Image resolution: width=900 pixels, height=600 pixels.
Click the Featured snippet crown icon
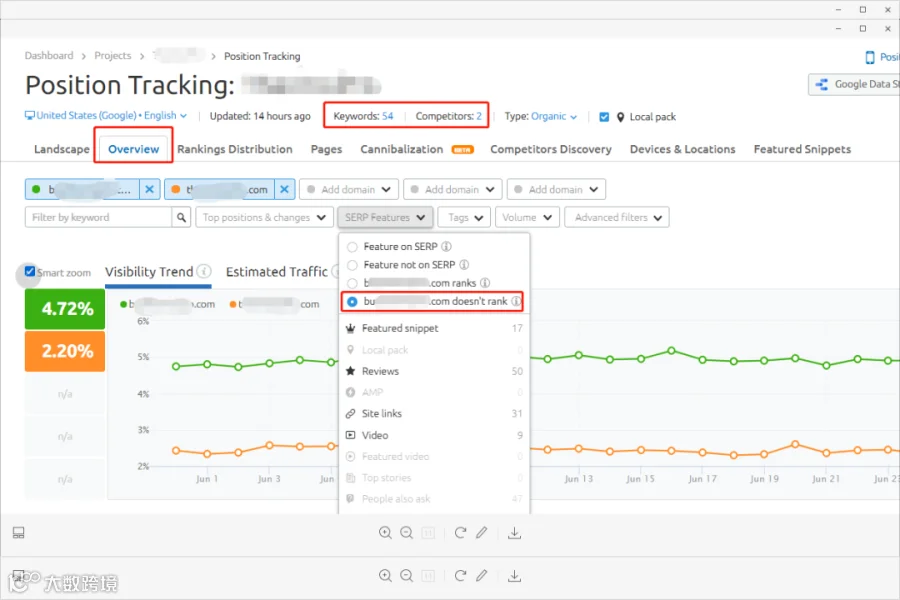pyautogui.click(x=350, y=328)
